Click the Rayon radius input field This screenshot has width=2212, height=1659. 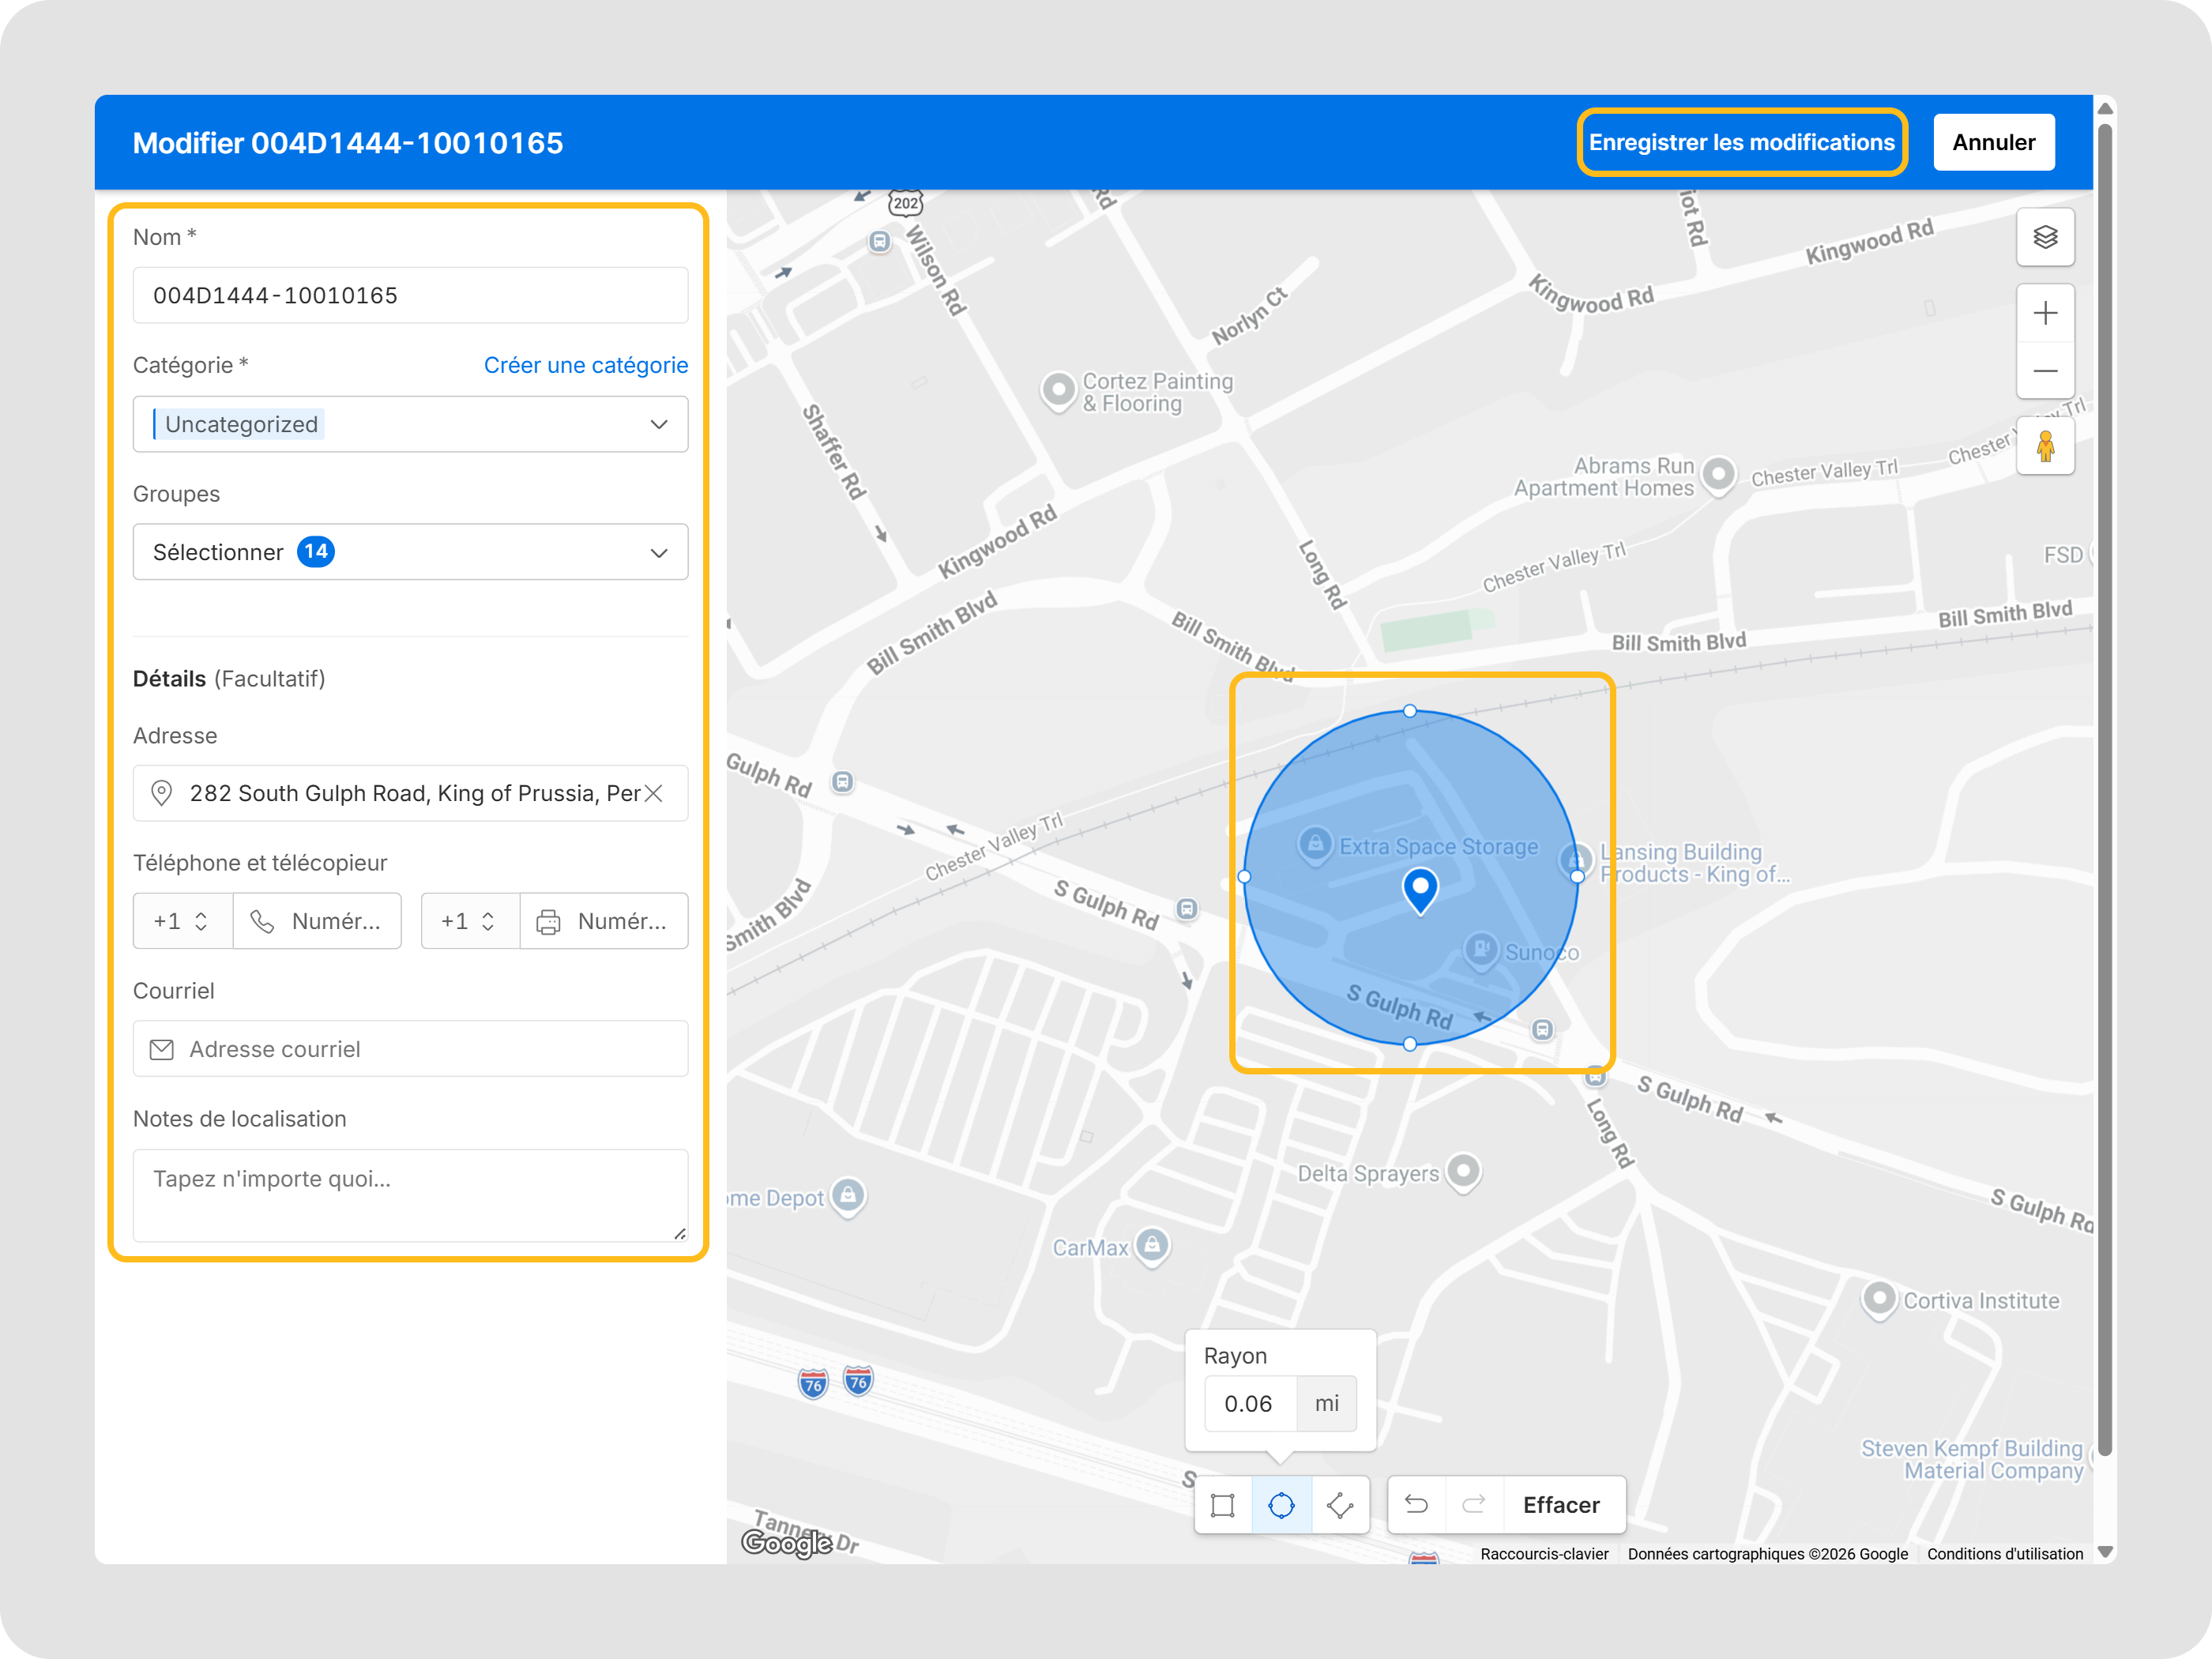1250,1404
